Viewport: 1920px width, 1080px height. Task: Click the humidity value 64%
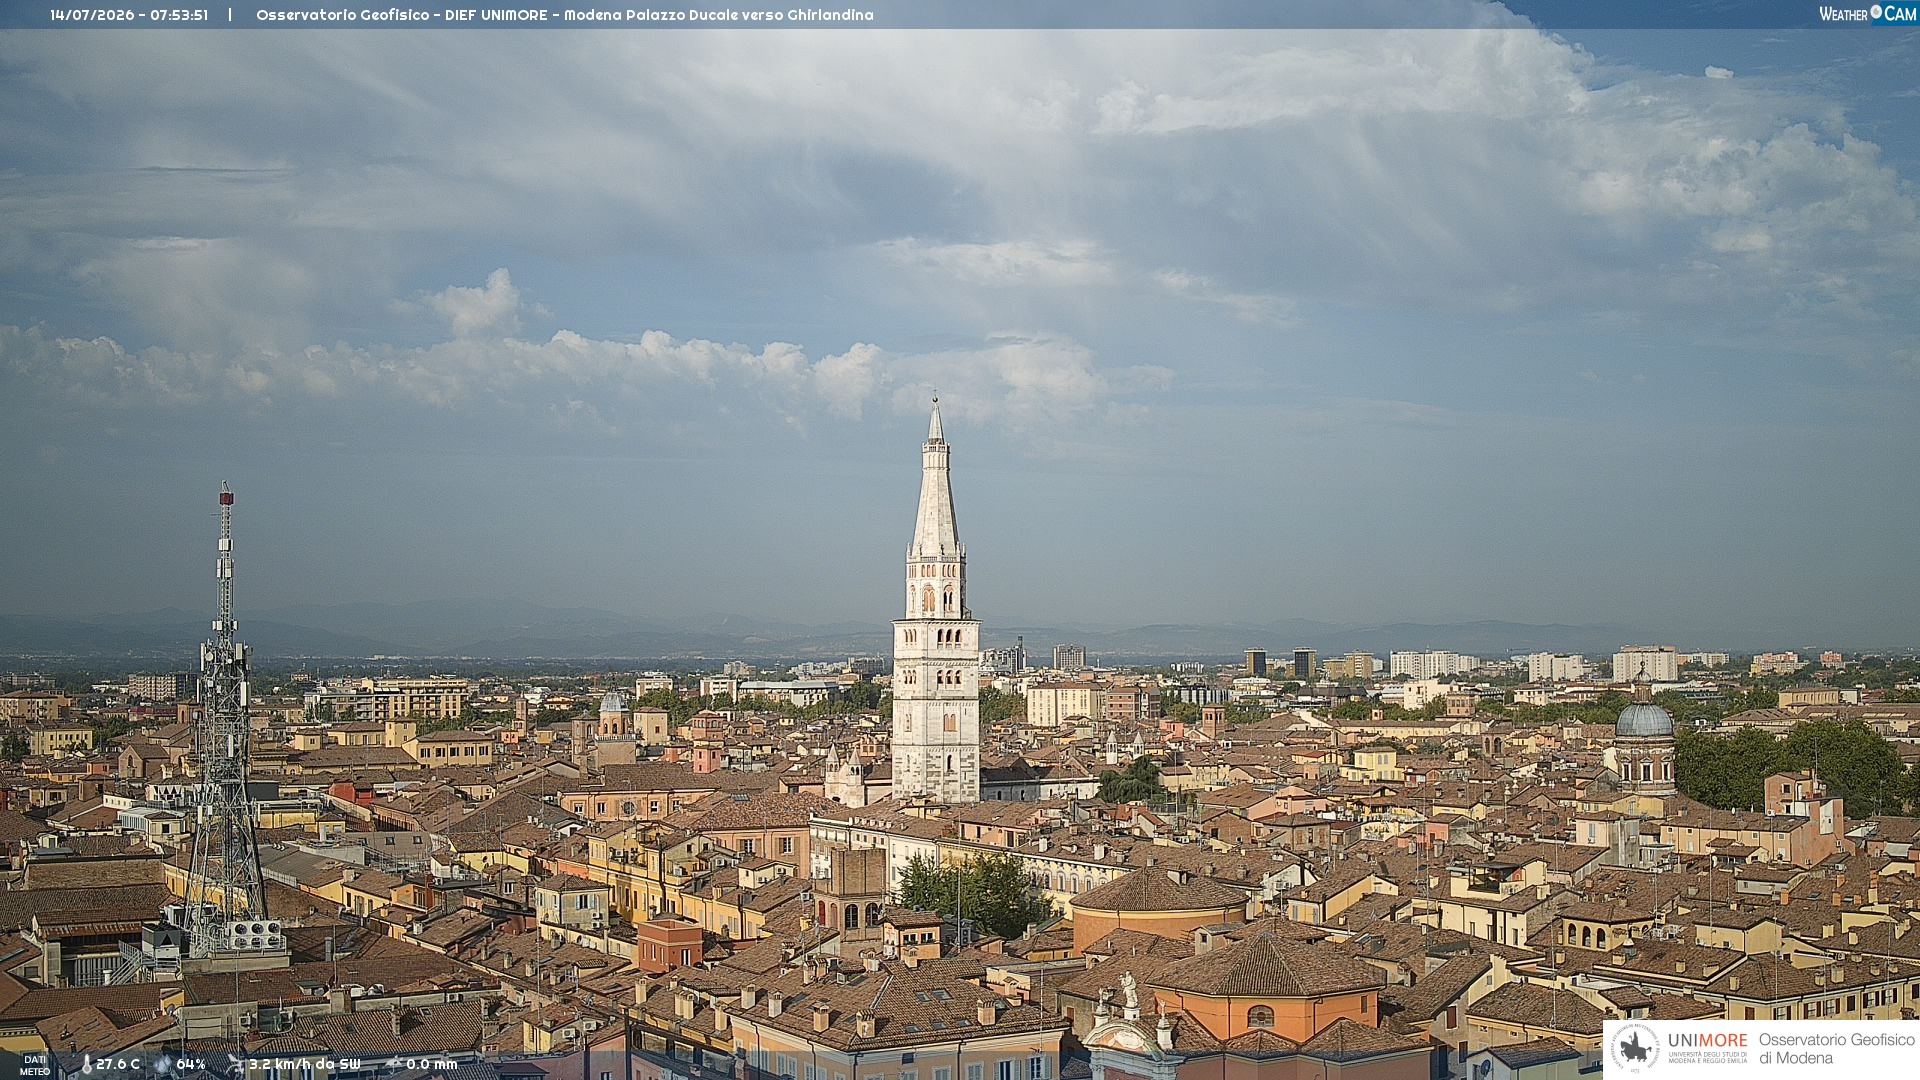click(191, 1065)
